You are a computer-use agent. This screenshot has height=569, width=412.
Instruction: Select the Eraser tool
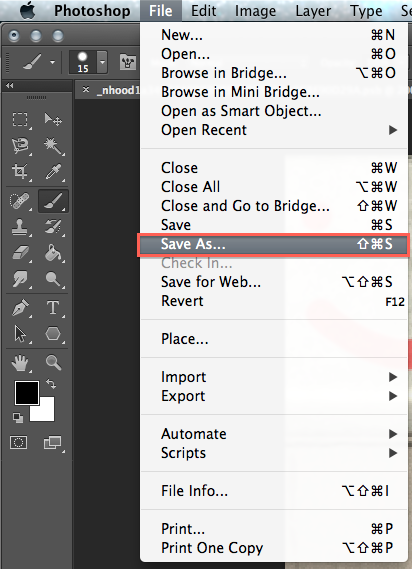20,253
